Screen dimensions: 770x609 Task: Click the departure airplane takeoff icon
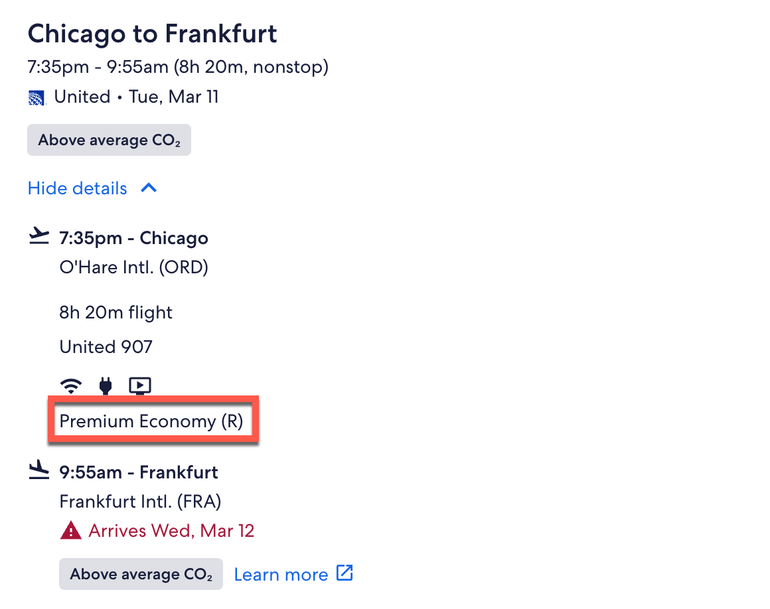(x=38, y=236)
